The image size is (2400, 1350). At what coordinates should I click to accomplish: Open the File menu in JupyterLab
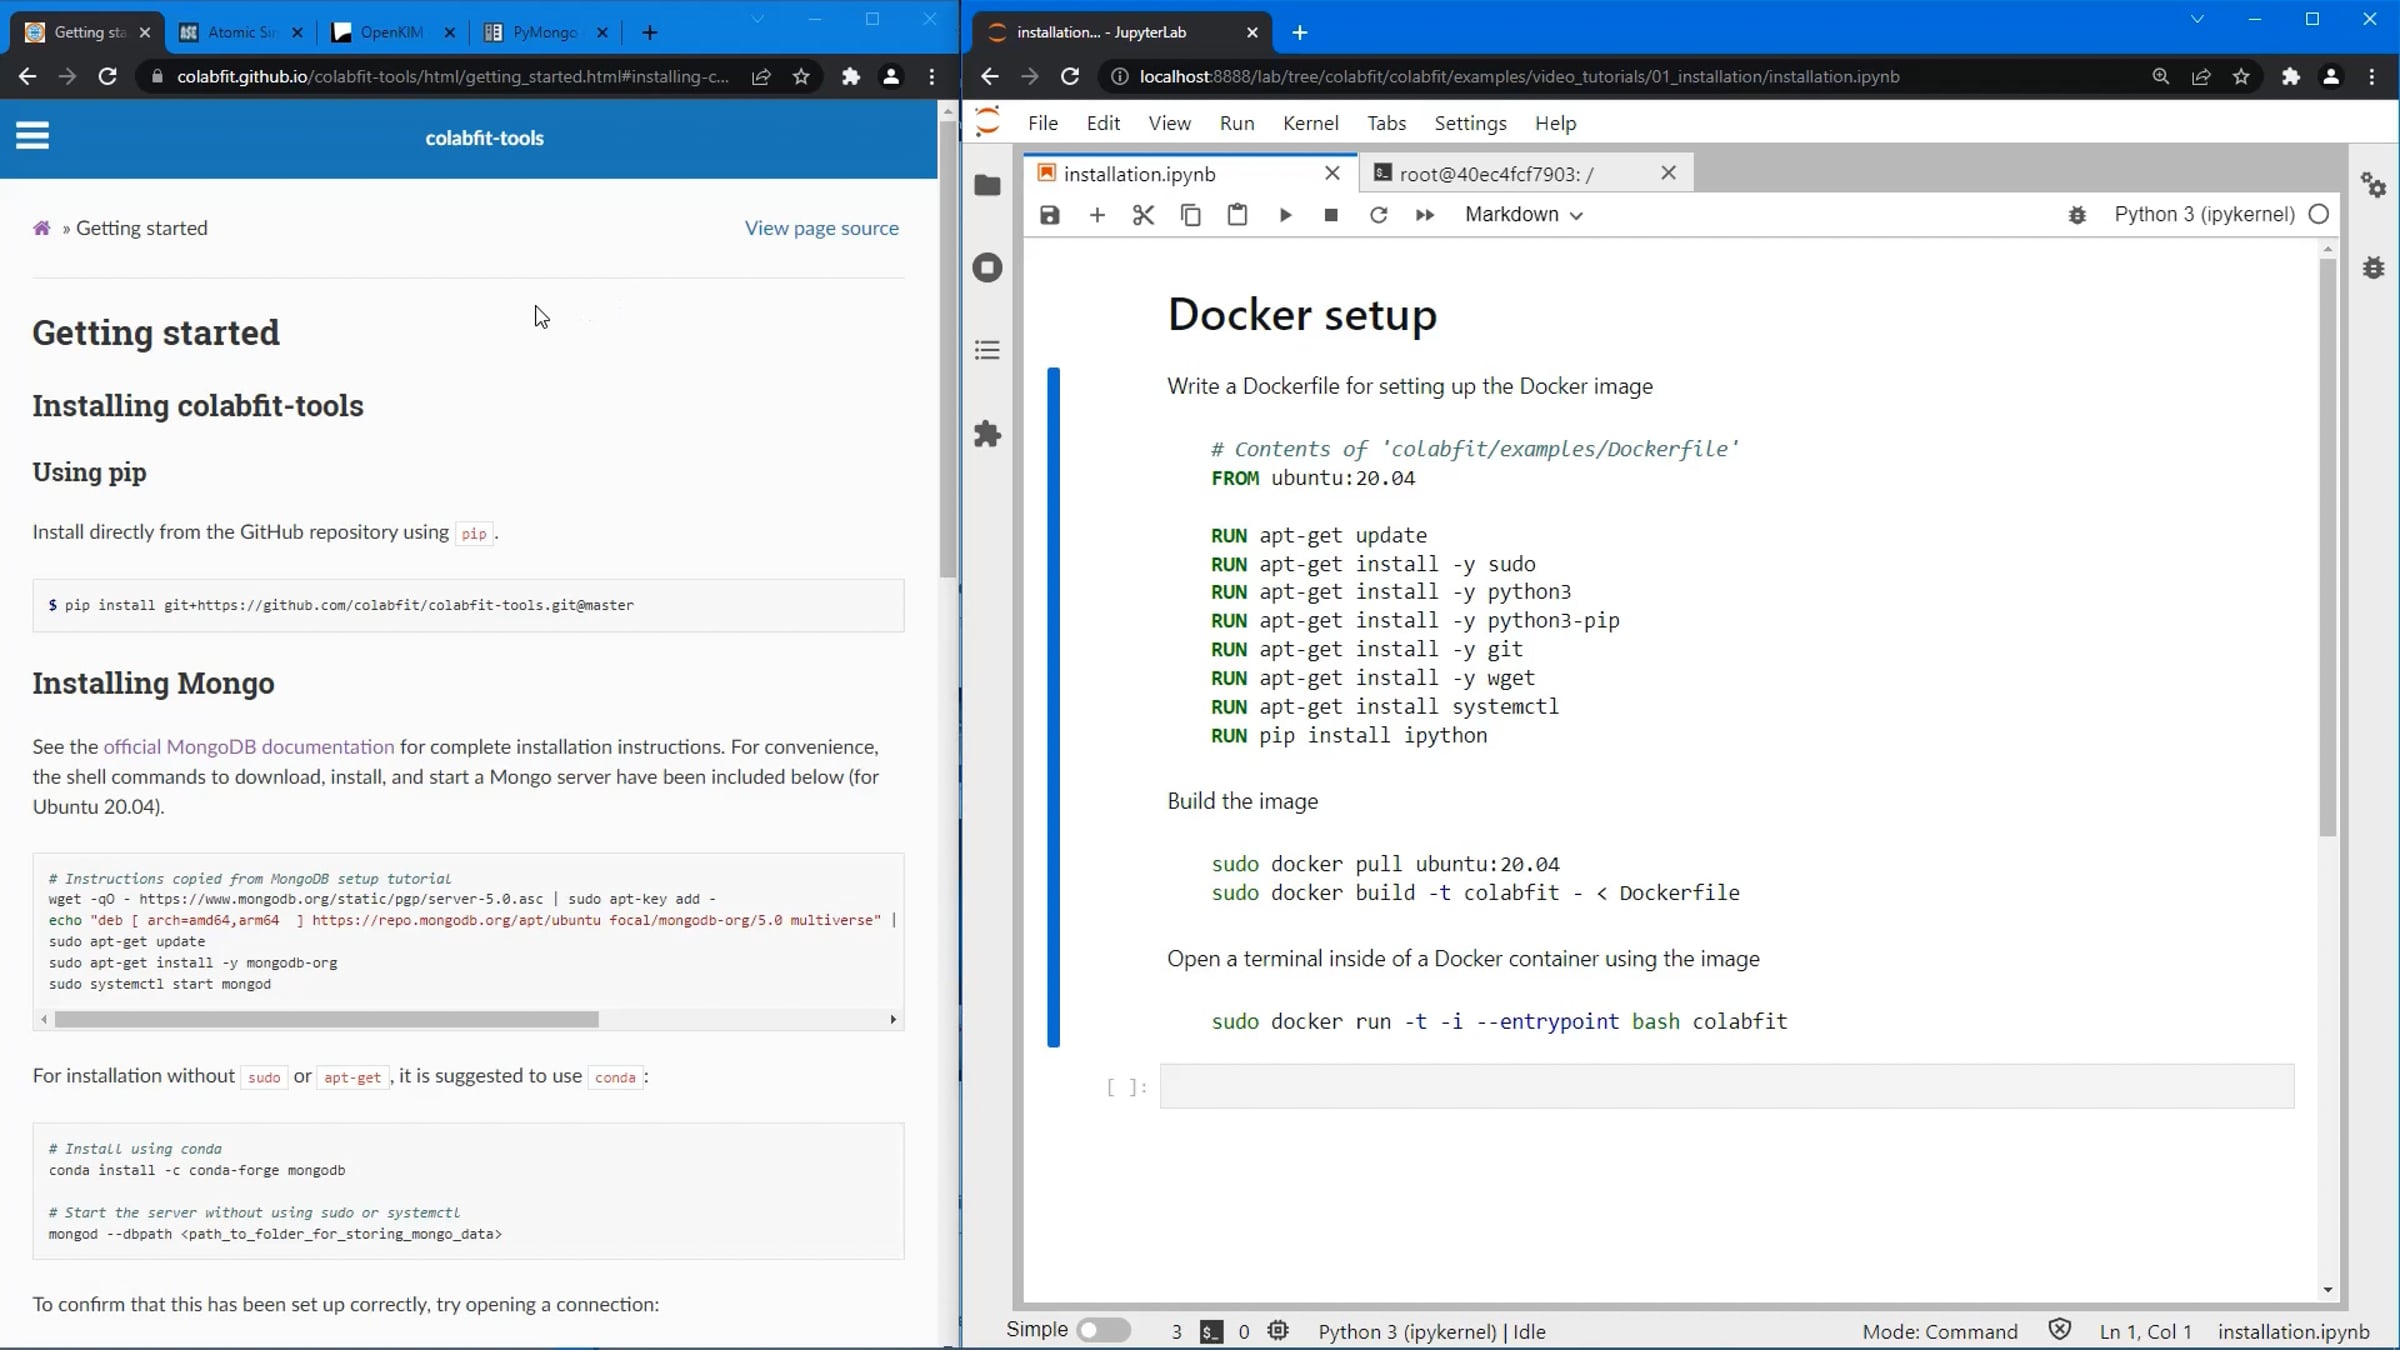coord(1042,123)
